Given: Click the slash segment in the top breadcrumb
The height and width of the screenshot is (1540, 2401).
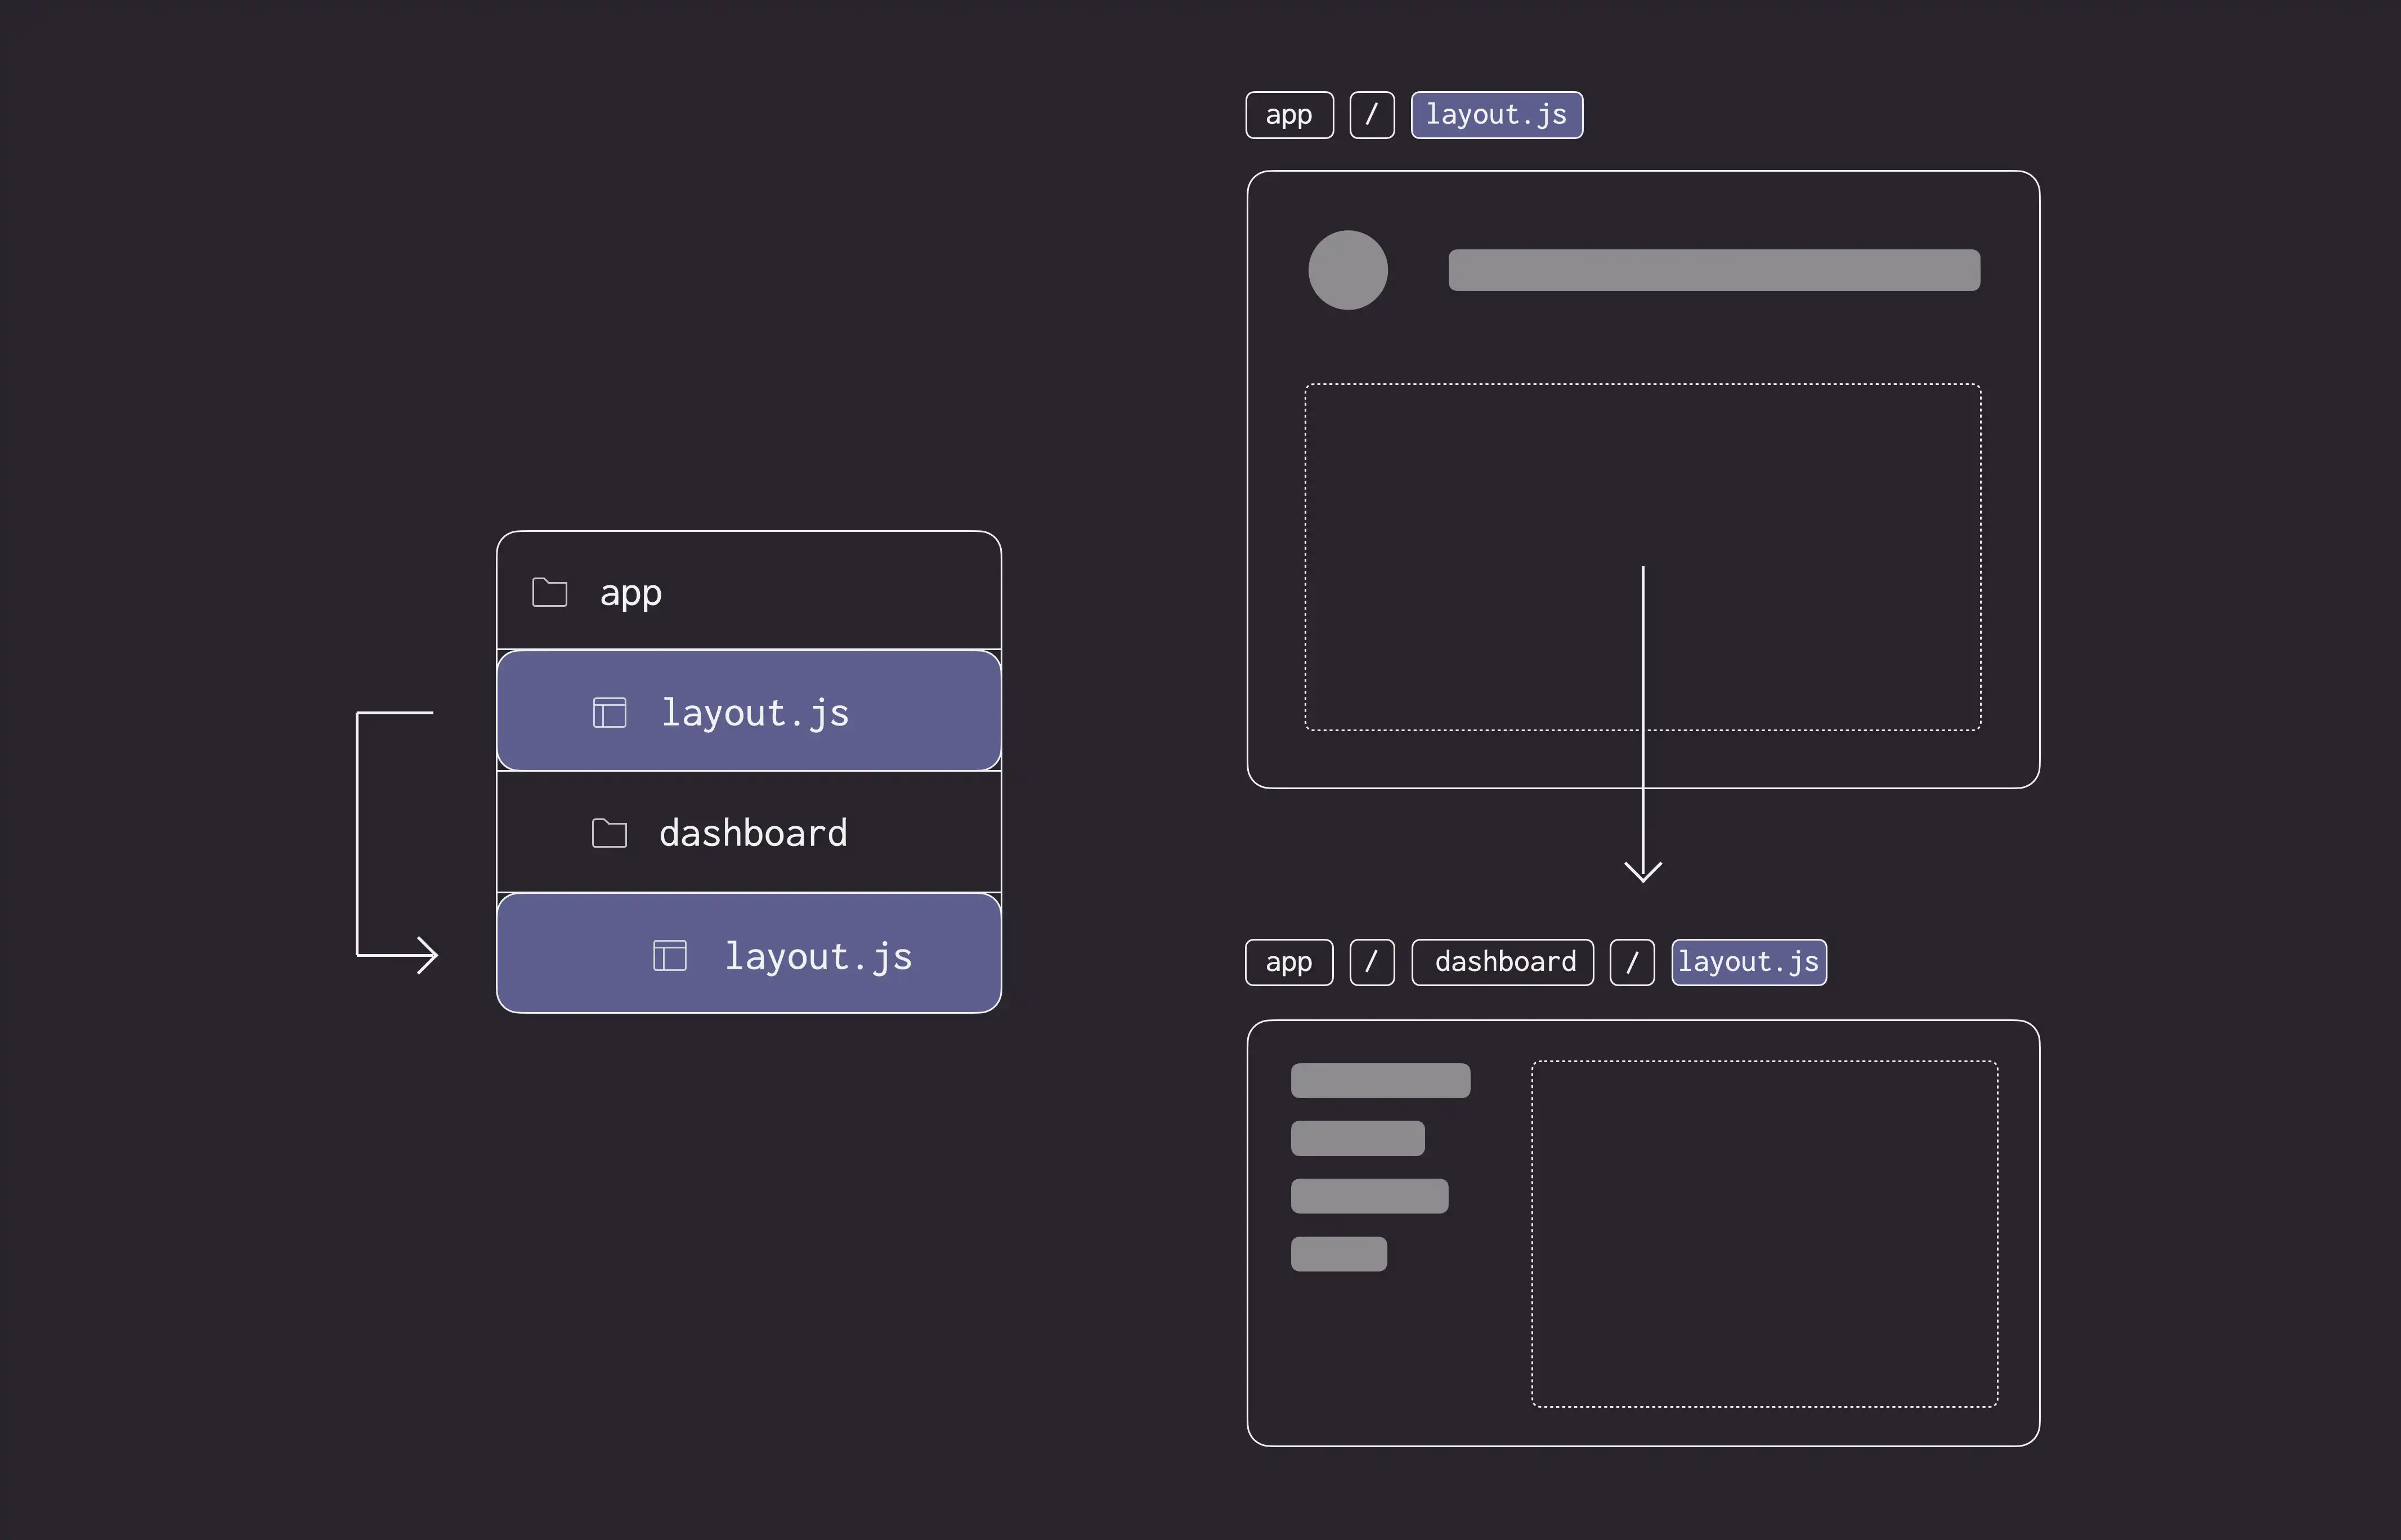Looking at the screenshot, I should pyautogui.click(x=1372, y=115).
